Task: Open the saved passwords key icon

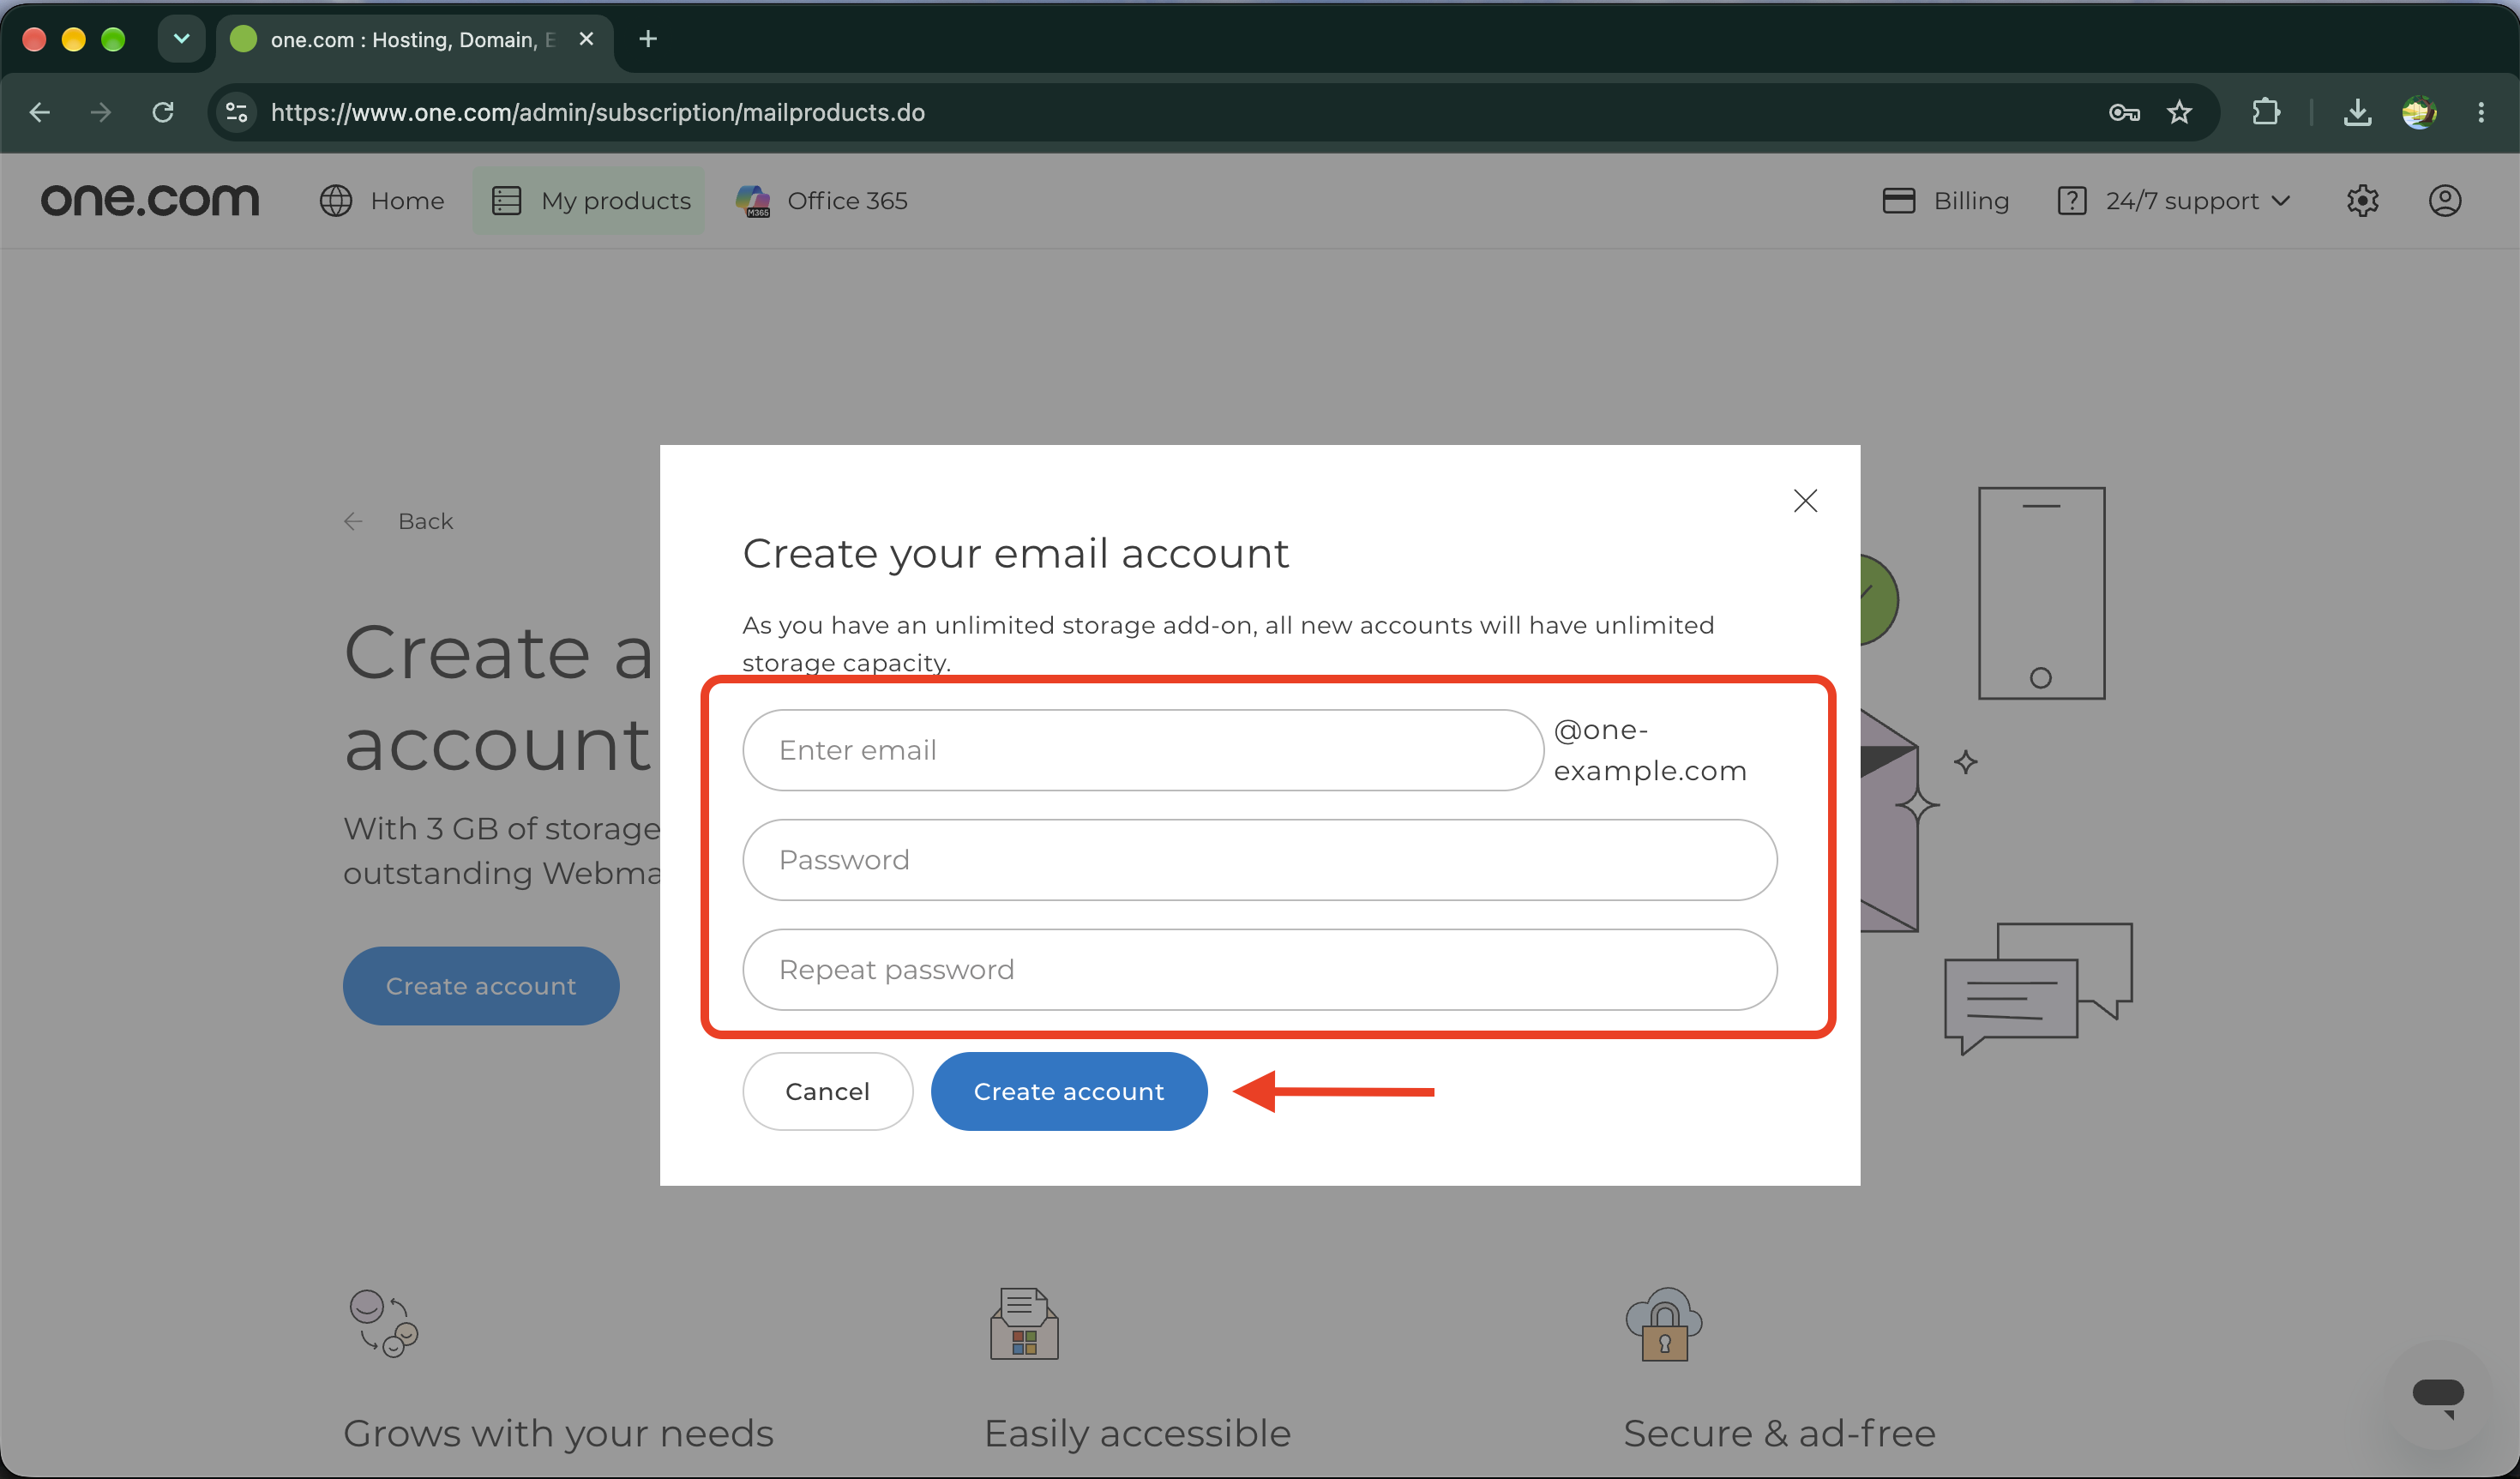Action: coord(2124,112)
